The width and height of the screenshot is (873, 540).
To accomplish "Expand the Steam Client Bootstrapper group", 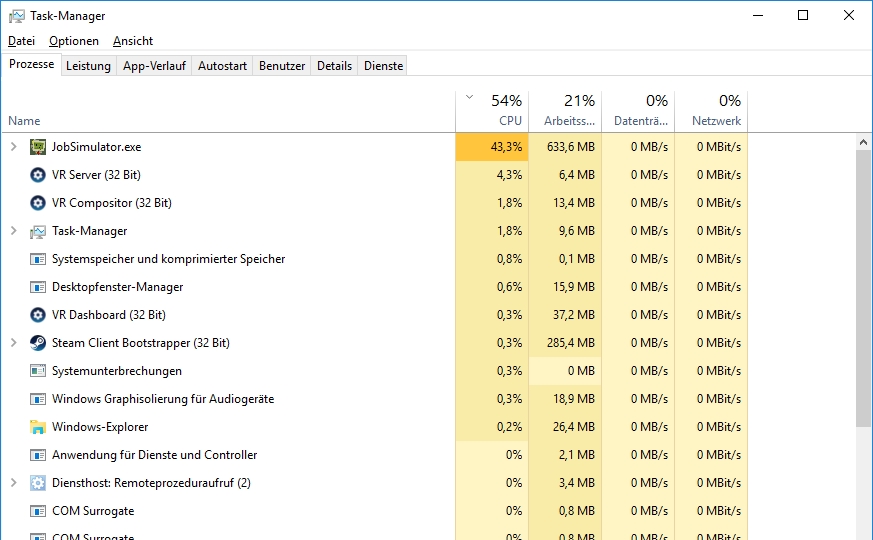I will (x=14, y=343).
